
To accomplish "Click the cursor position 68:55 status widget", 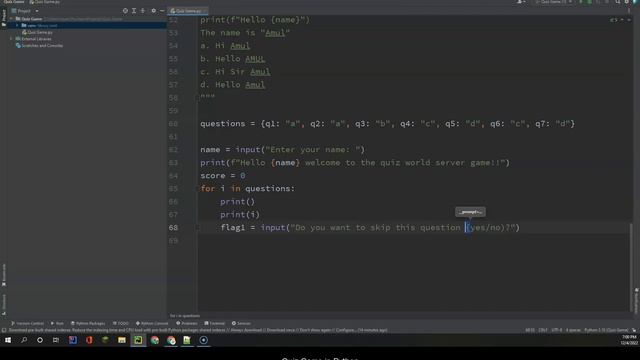I will (x=530, y=330).
